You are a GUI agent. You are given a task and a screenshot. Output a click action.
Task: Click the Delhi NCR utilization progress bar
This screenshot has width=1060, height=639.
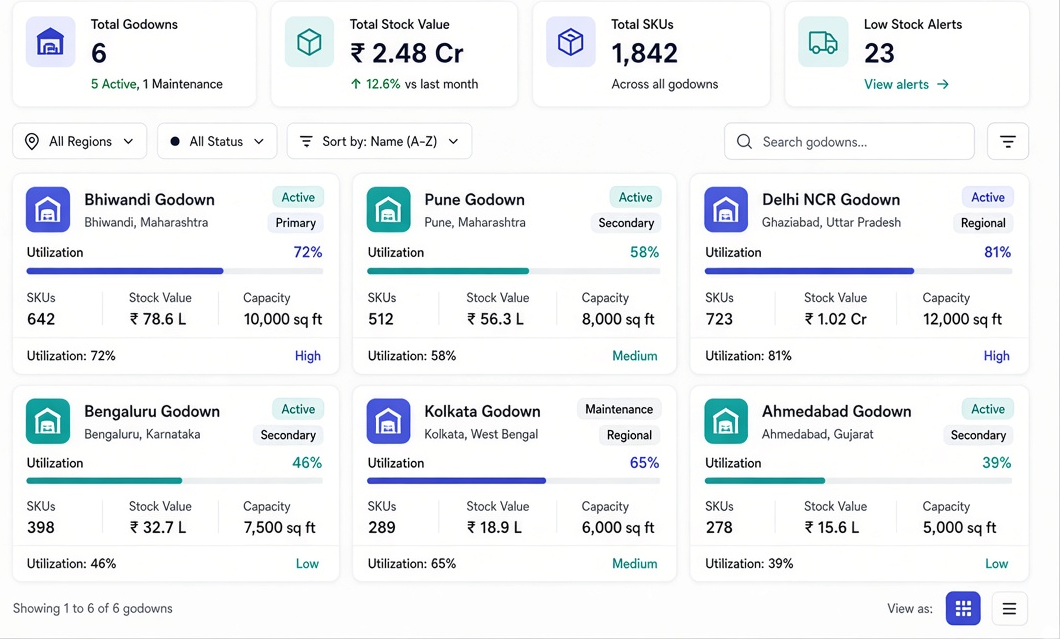point(859,271)
